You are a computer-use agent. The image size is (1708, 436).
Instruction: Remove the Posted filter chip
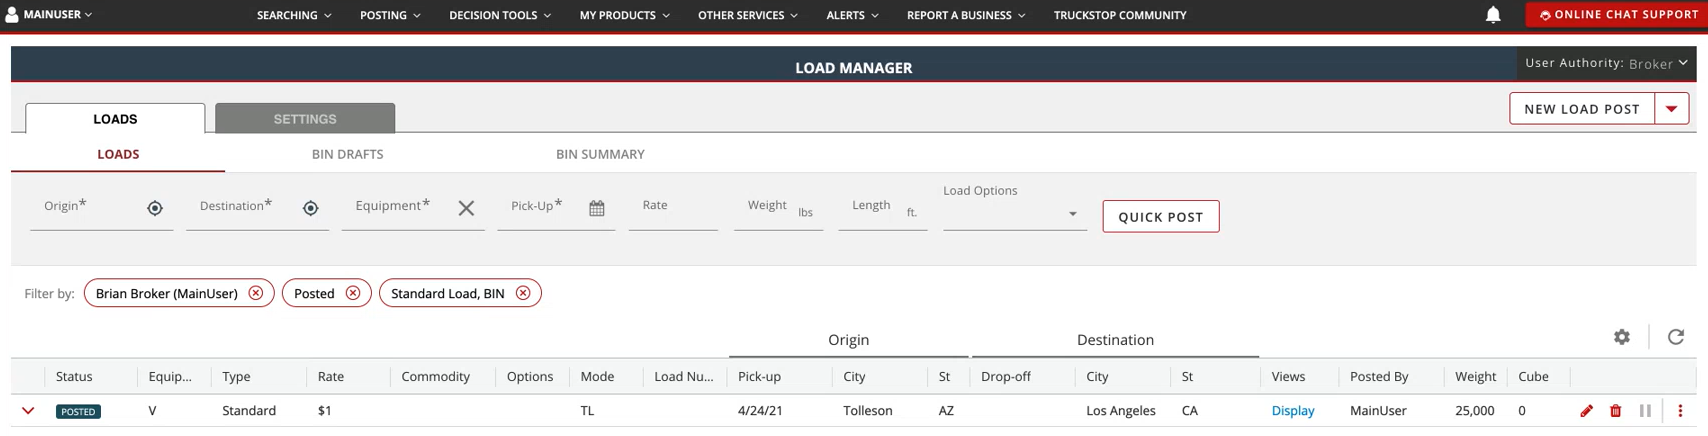pos(353,293)
